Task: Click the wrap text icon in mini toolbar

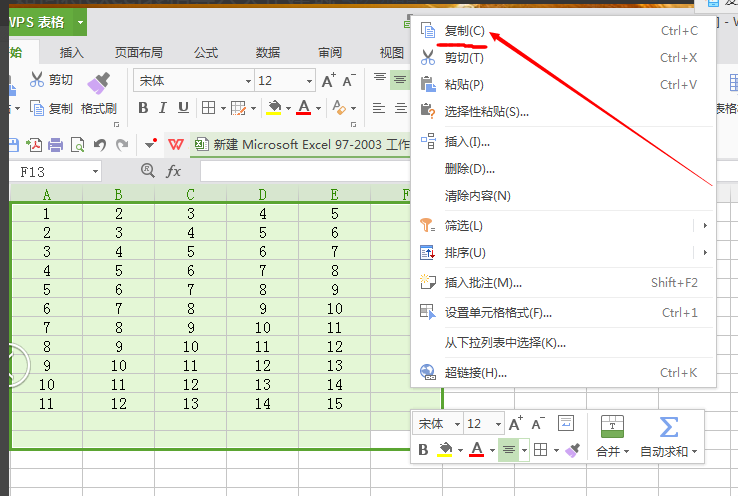Action: pyautogui.click(x=566, y=423)
